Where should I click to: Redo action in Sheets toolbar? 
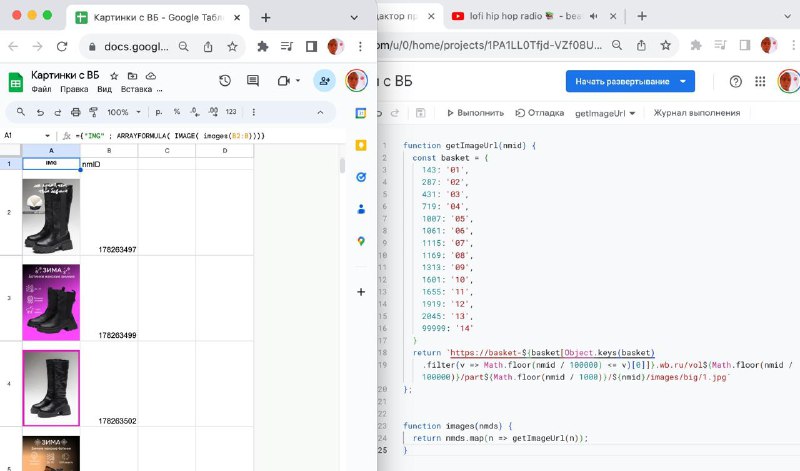(58, 112)
